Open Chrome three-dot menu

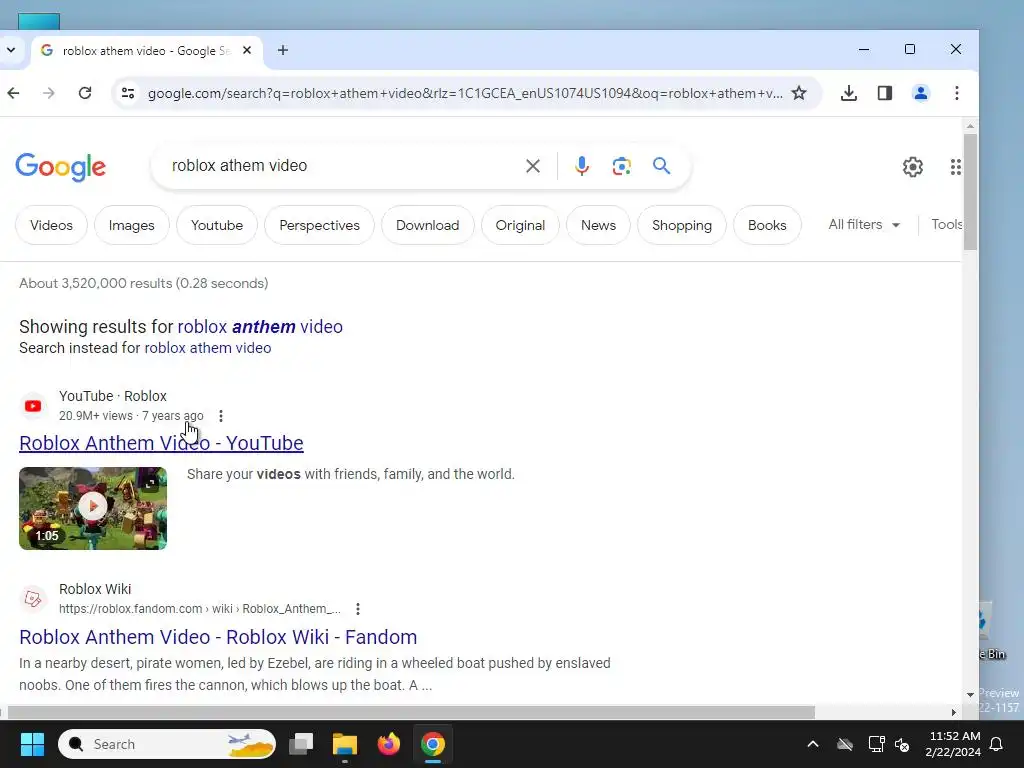point(957,93)
